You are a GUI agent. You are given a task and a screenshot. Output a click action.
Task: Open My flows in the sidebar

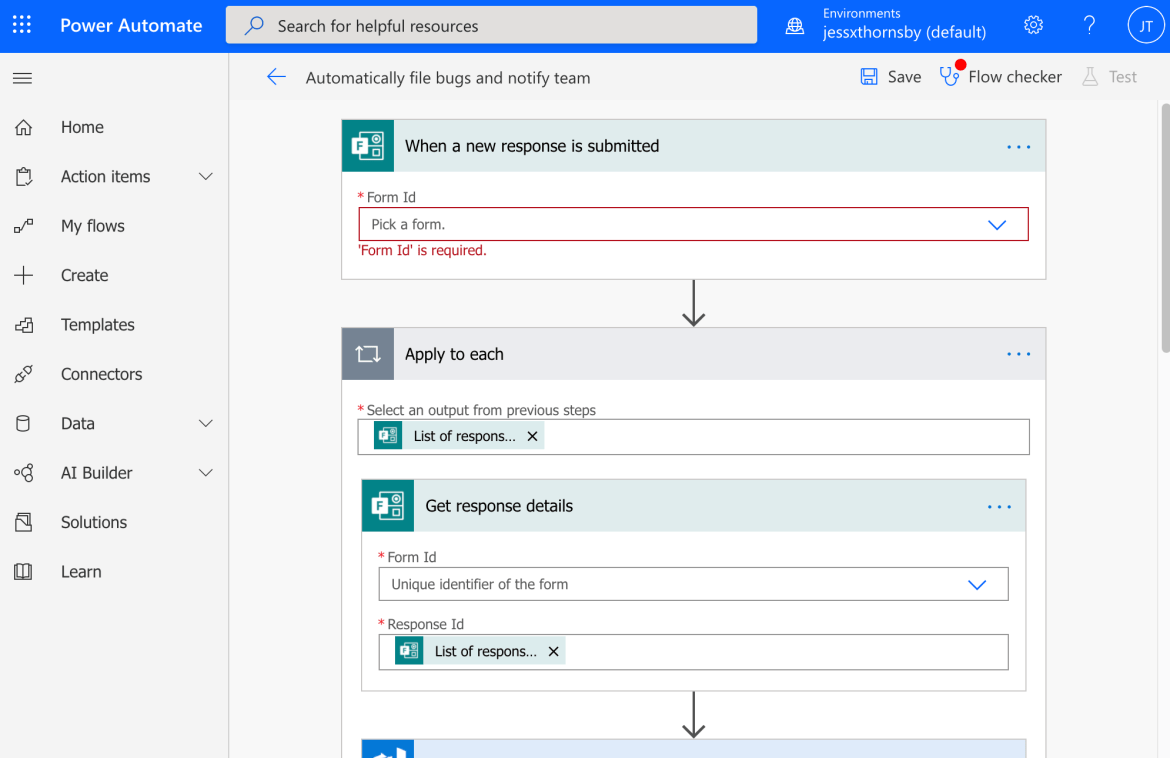92,226
